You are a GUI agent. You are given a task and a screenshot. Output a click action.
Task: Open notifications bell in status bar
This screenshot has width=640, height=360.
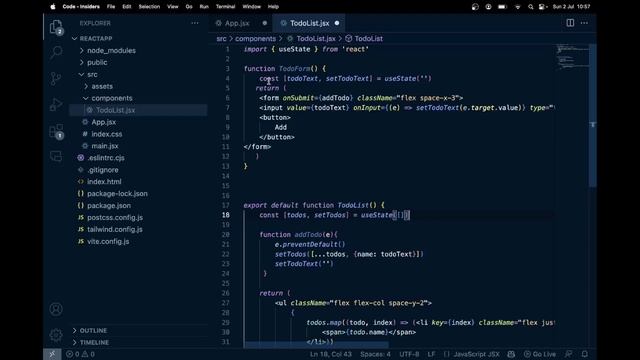pos(585,354)
